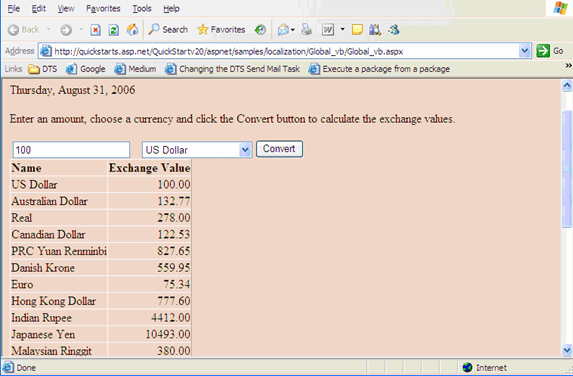This screenshot has width=573, height=376.
Task: Click the Real currency row name
Action: [x=22, y=218]
